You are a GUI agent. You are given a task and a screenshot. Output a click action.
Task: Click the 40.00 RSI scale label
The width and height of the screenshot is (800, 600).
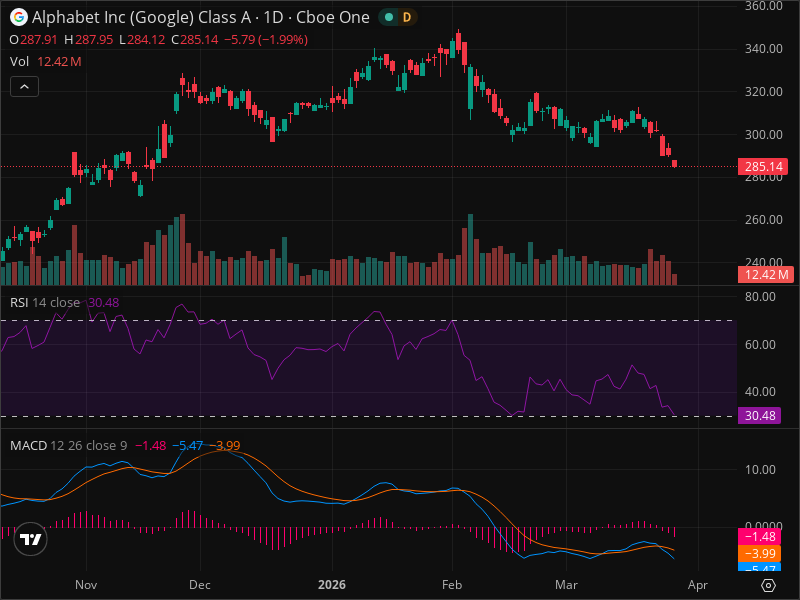[x=760, y=392]
